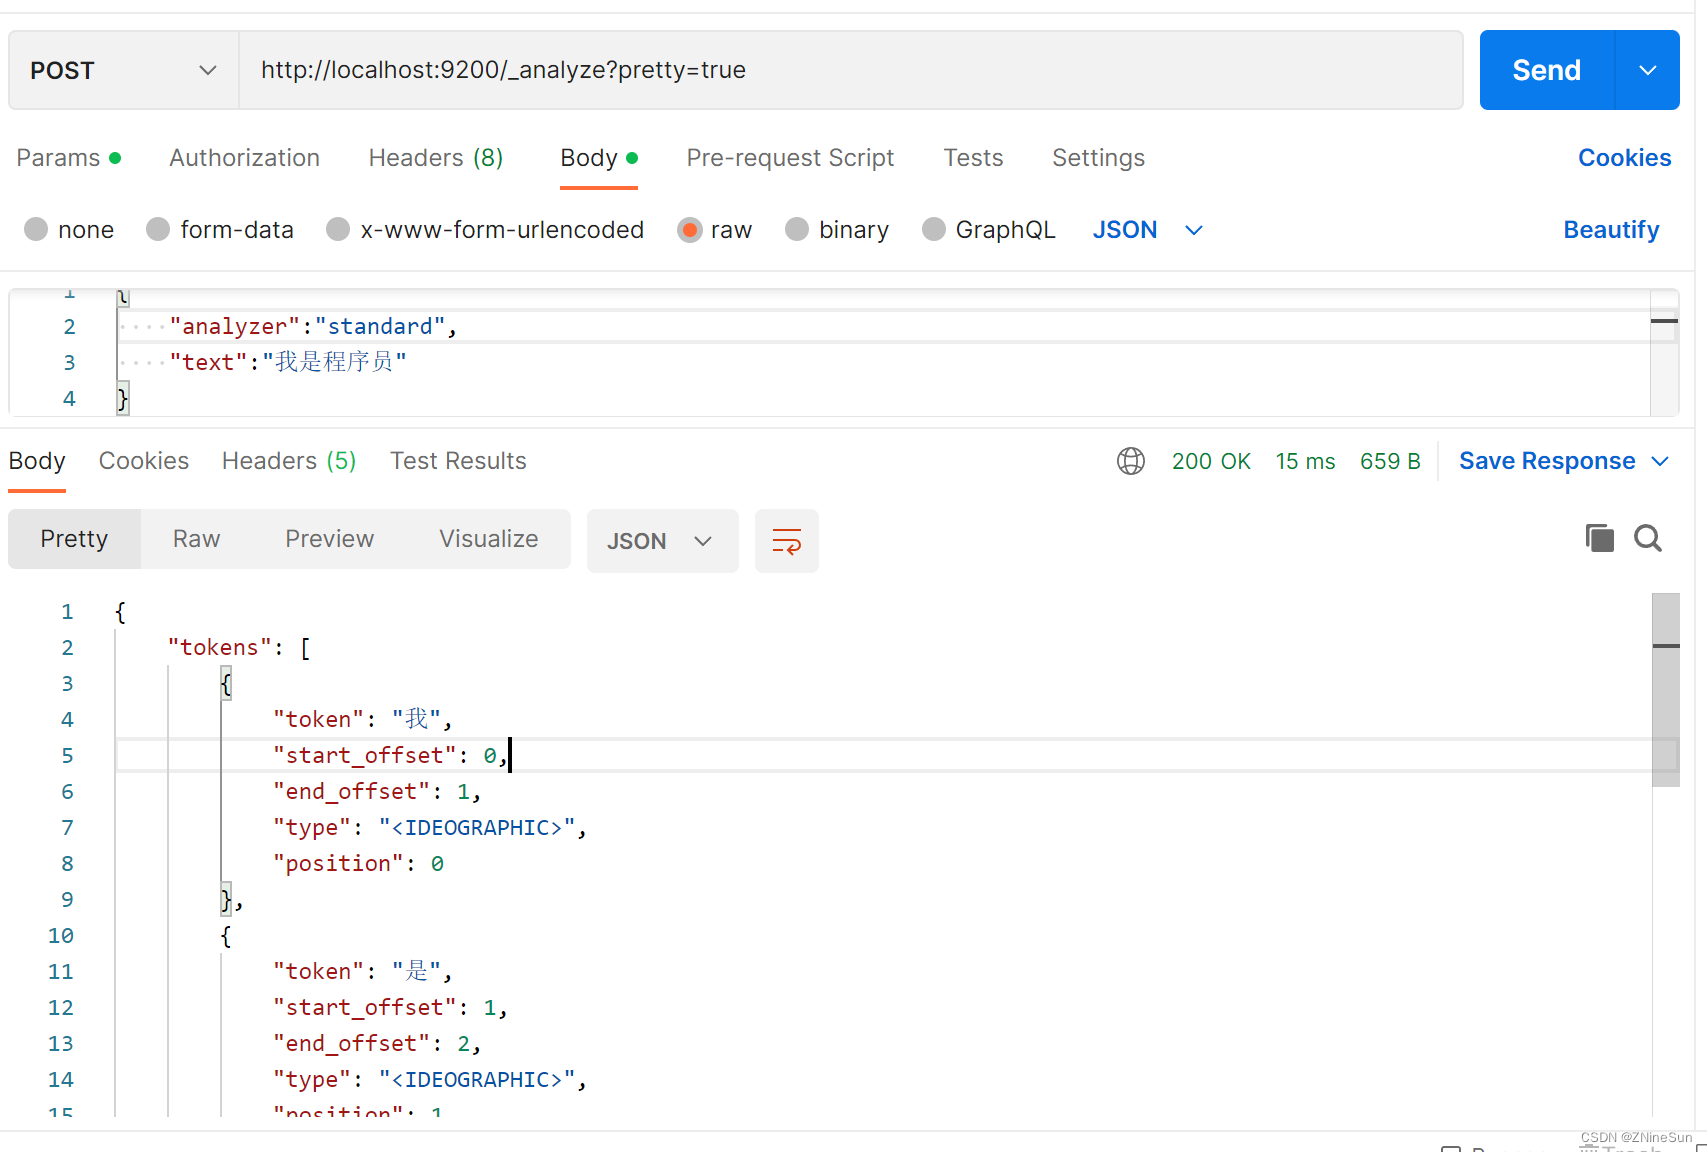Open request Settings tab
The height and width of the screenshot is (1152, 1707).
click(x=1098, y=158)
